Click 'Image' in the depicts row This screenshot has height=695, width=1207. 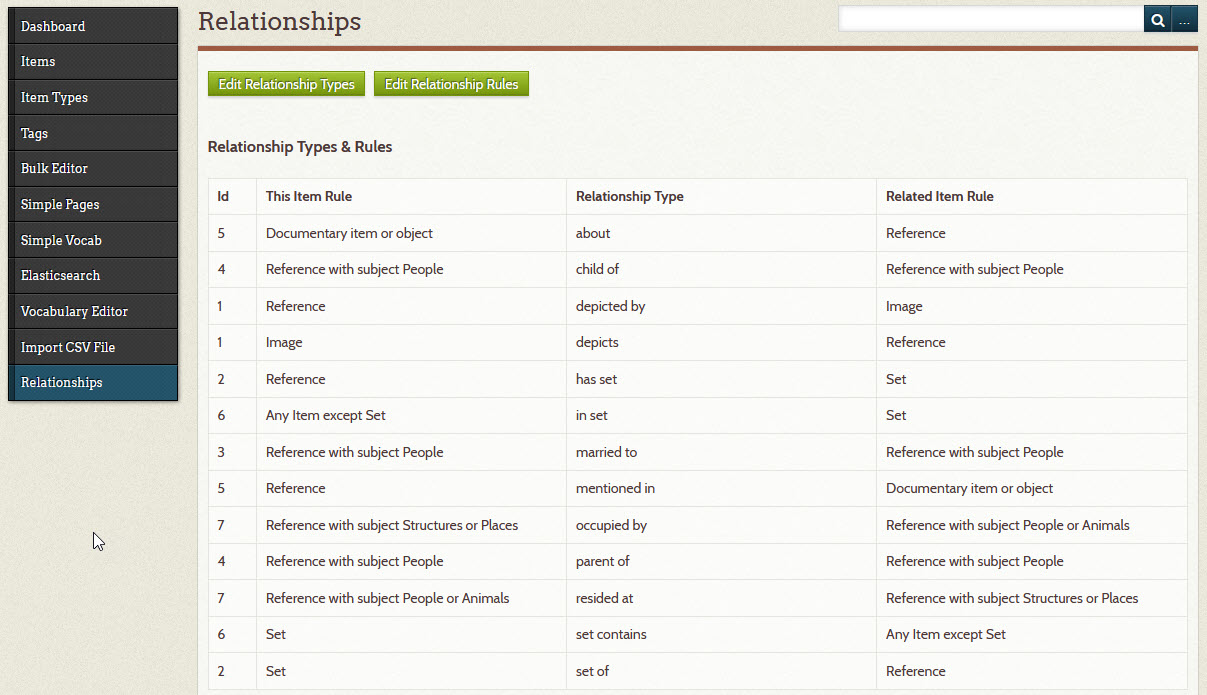(x=284, y=343)
